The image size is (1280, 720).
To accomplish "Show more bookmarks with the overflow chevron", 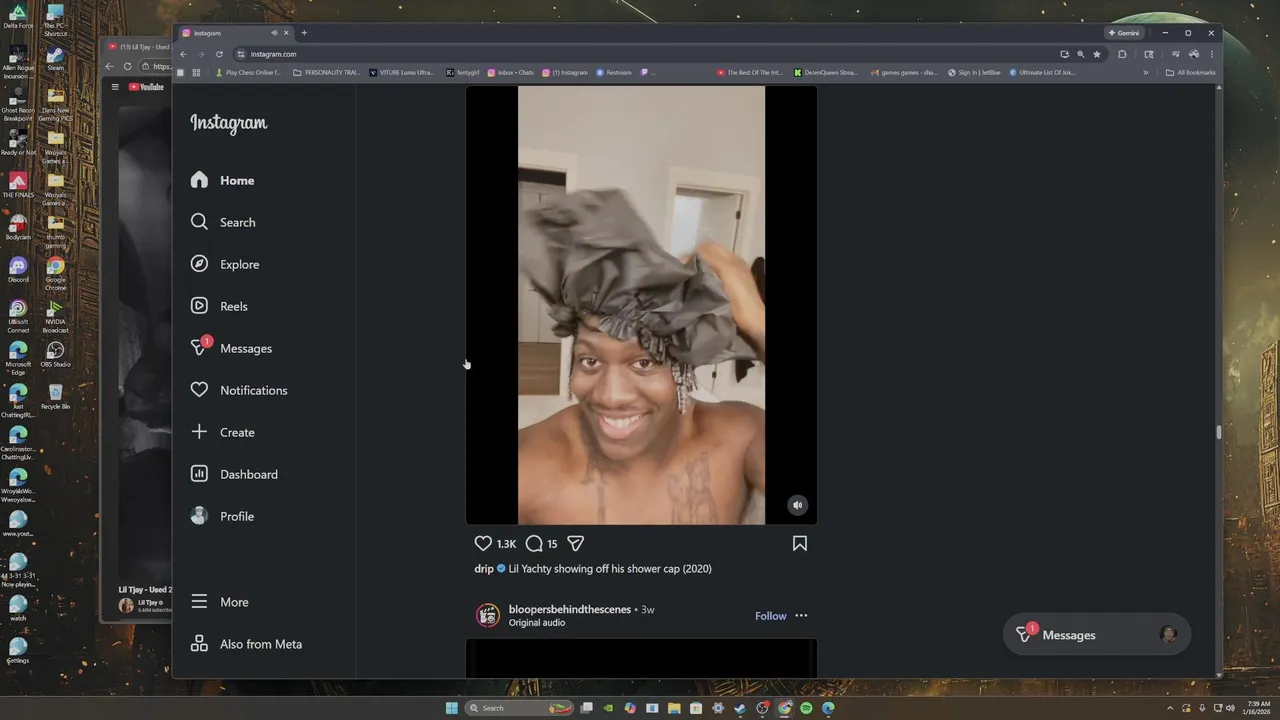I will 1146,72.
